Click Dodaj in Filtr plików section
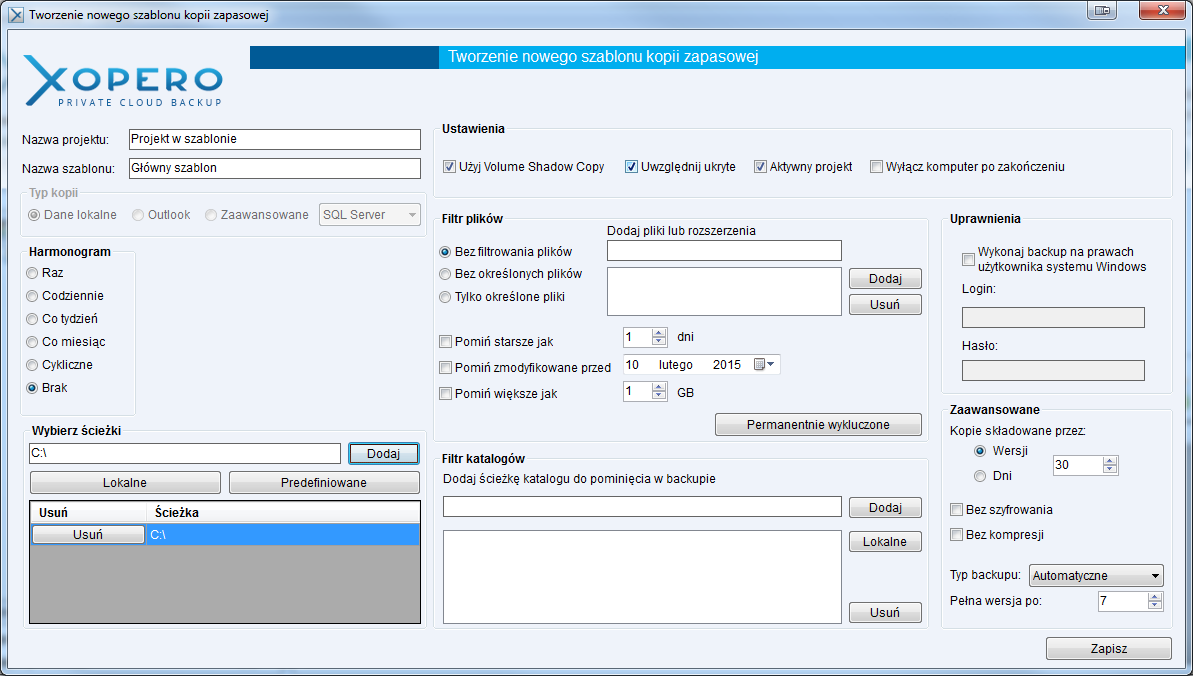Viewport: 1193px width, 676px height. (x=885, y=279)
